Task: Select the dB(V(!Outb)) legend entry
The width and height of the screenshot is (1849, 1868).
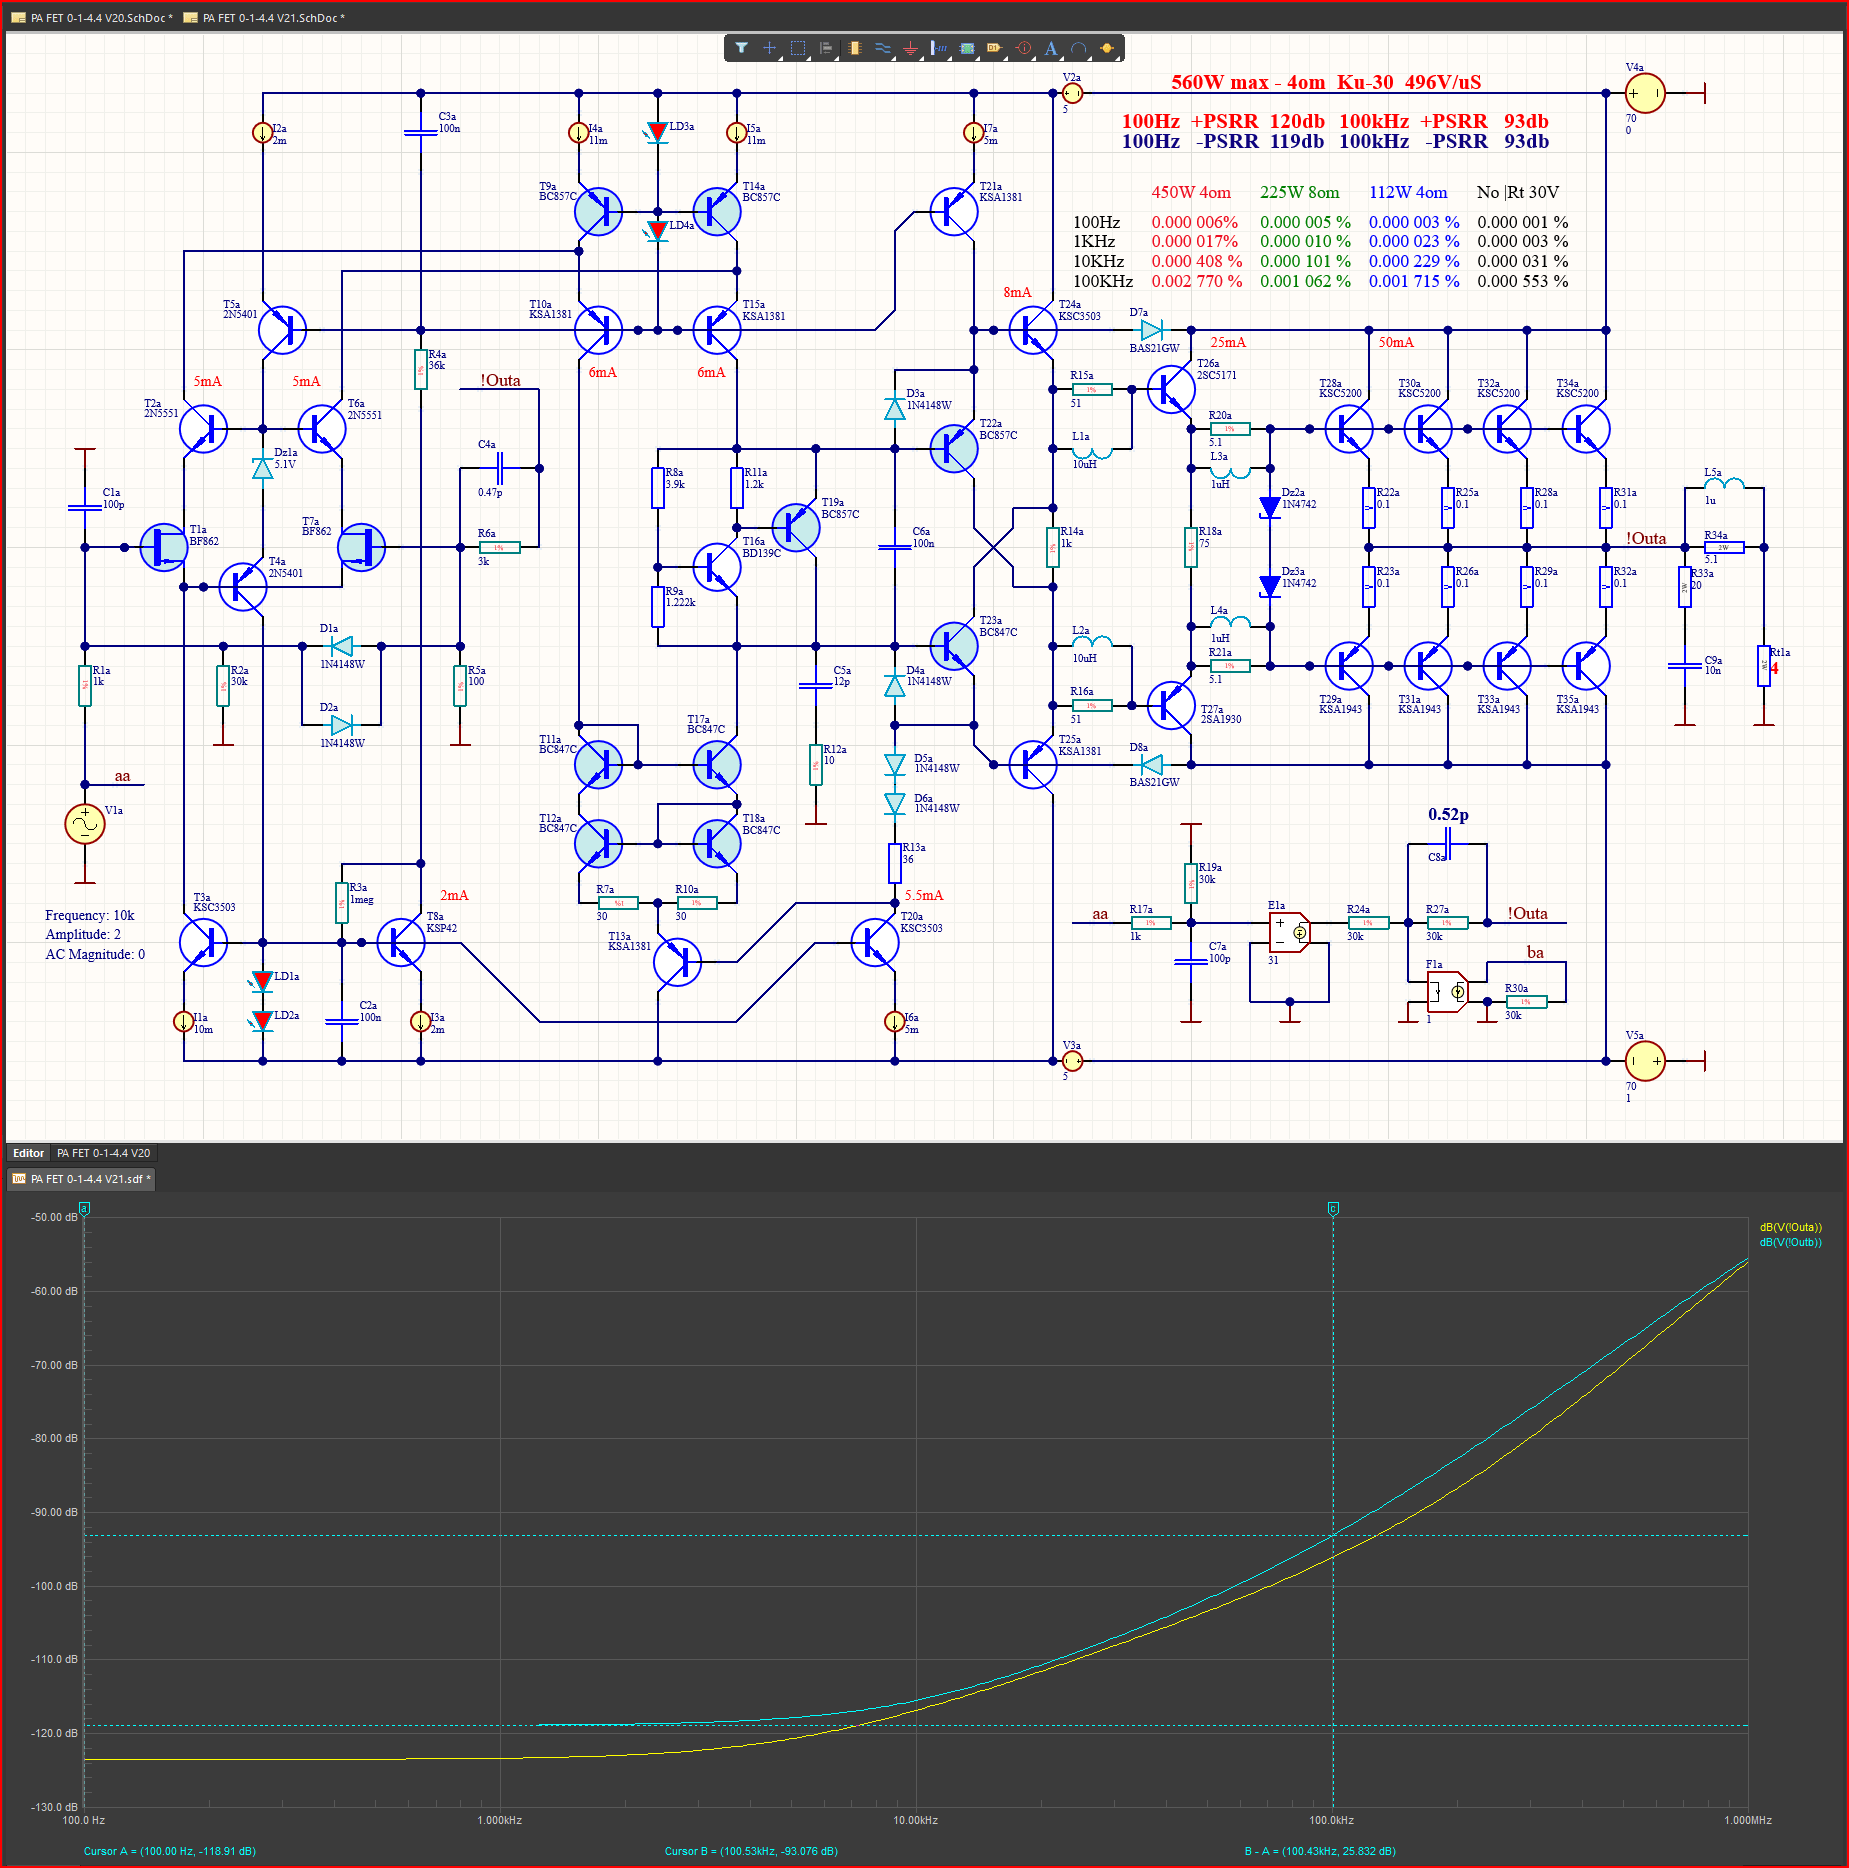Action: 1790,1242
